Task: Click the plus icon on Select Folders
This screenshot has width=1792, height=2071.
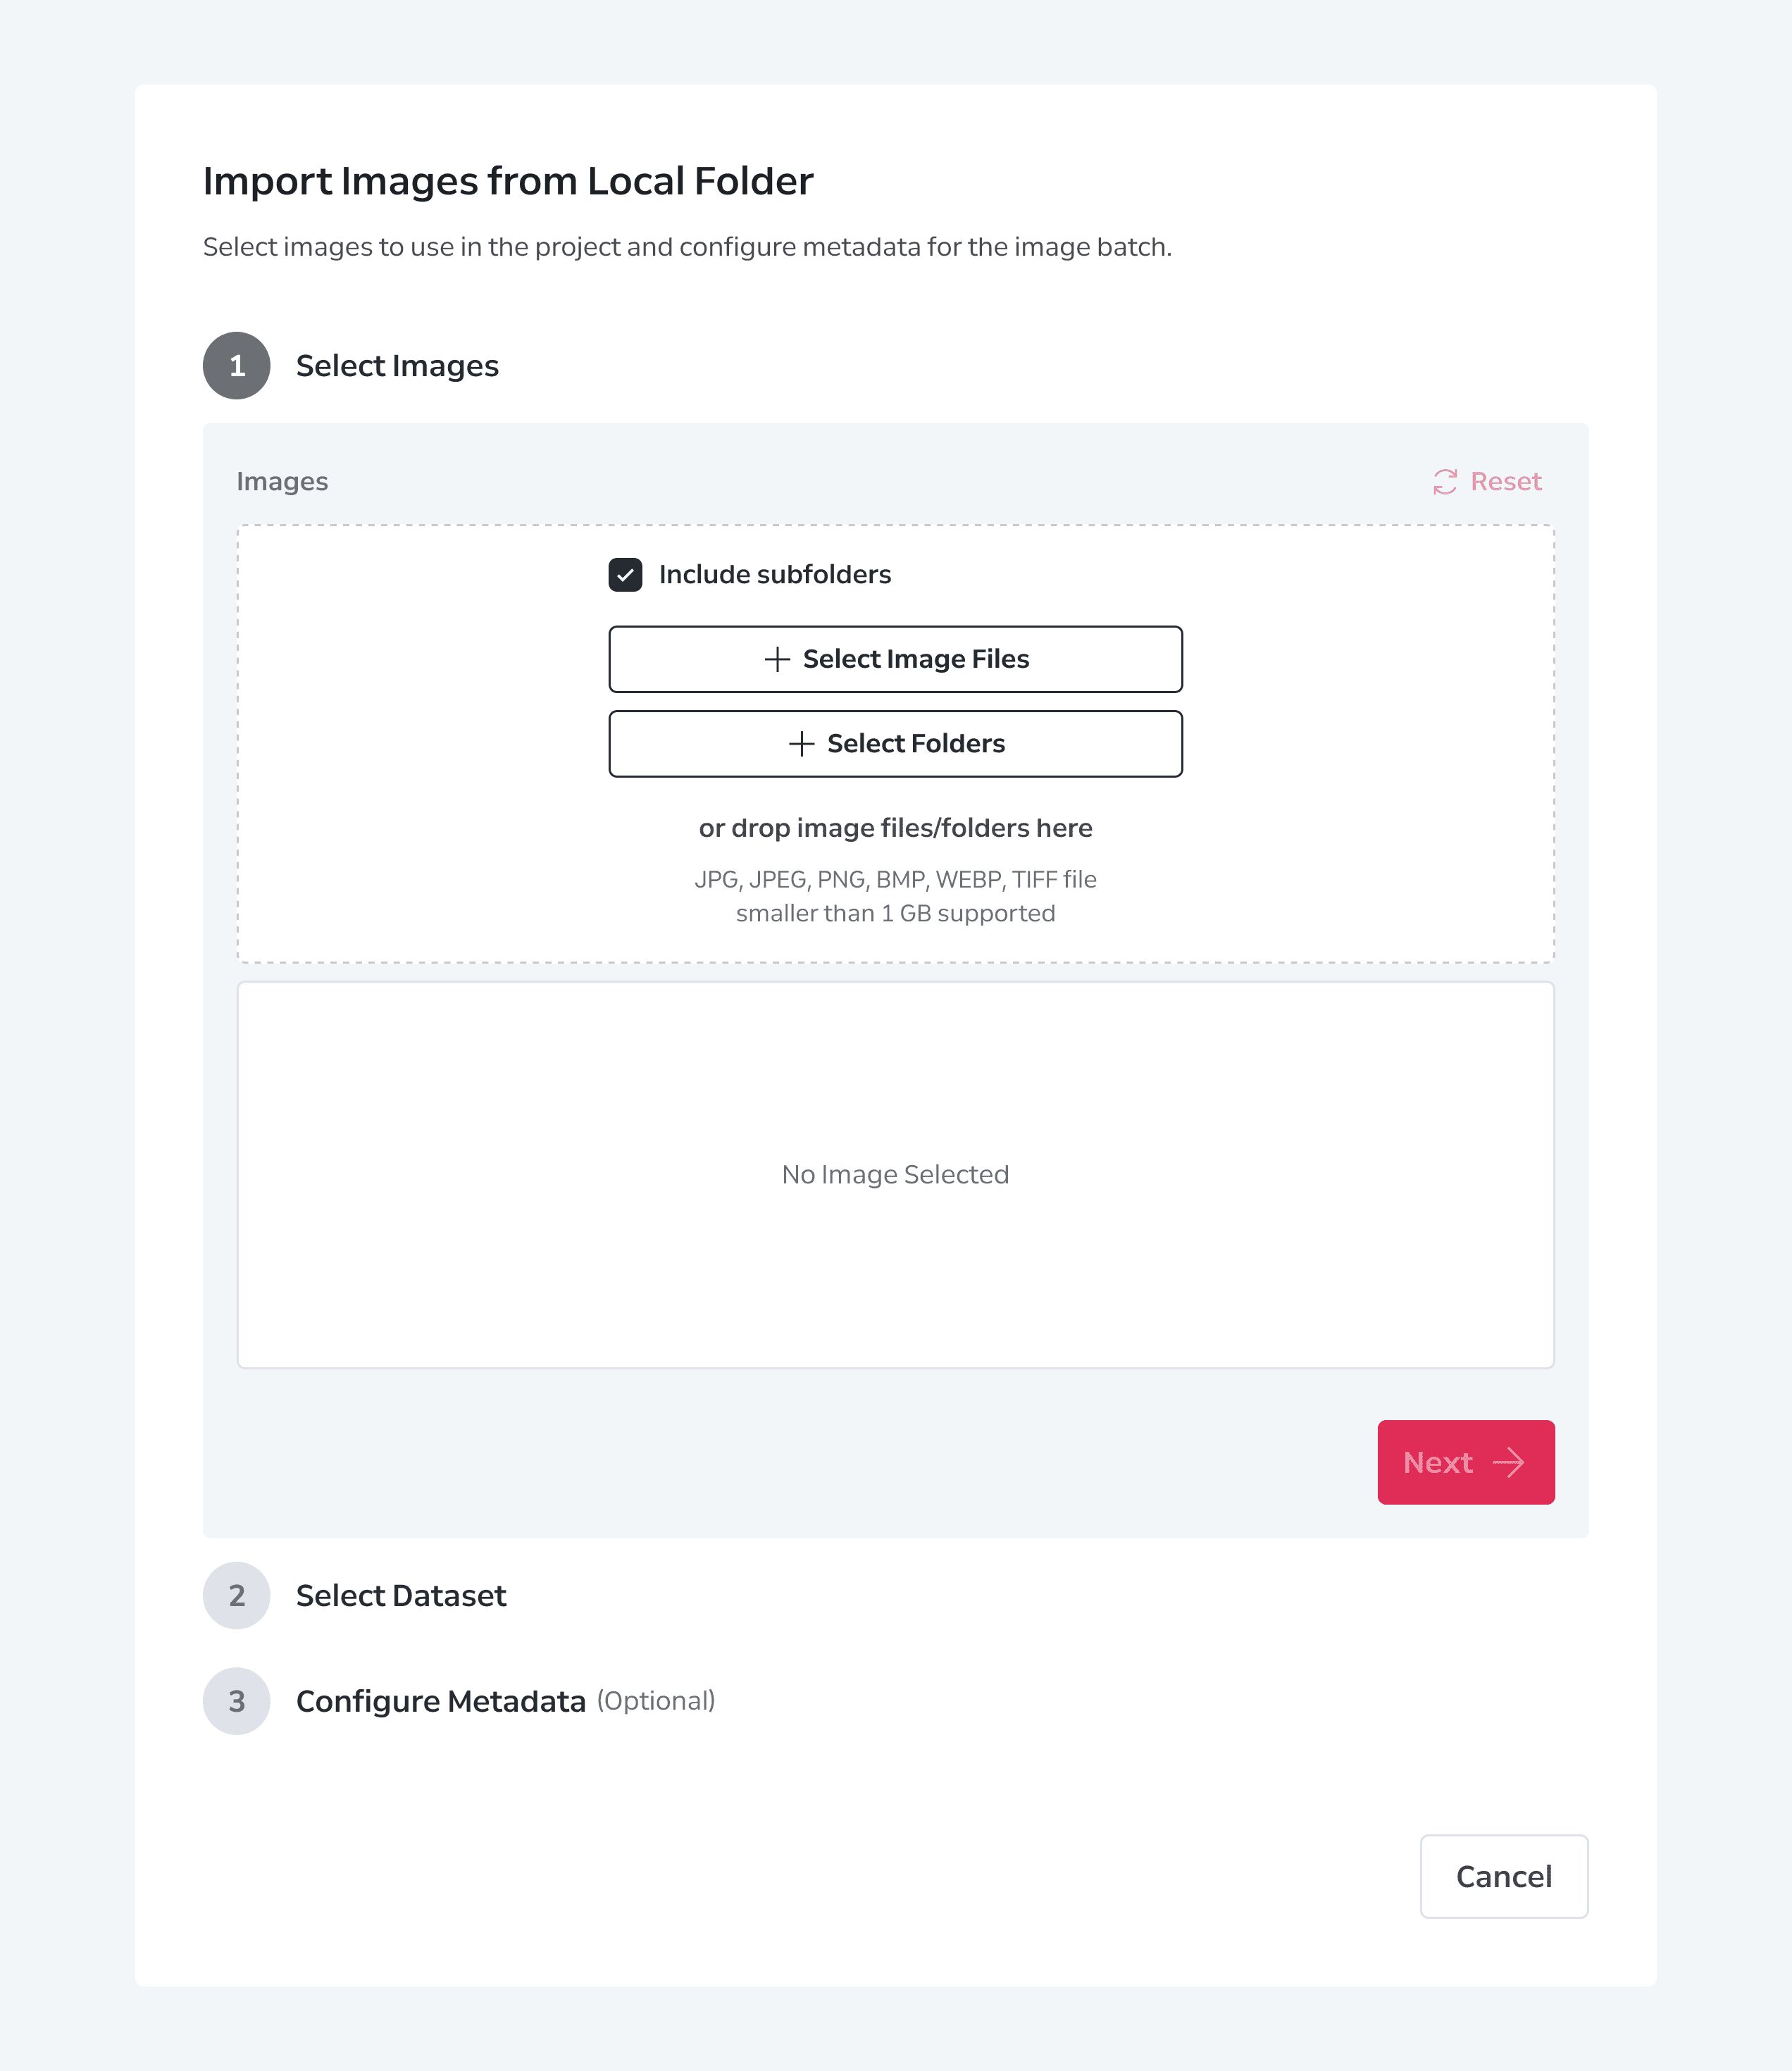Action: pos(801,744)
